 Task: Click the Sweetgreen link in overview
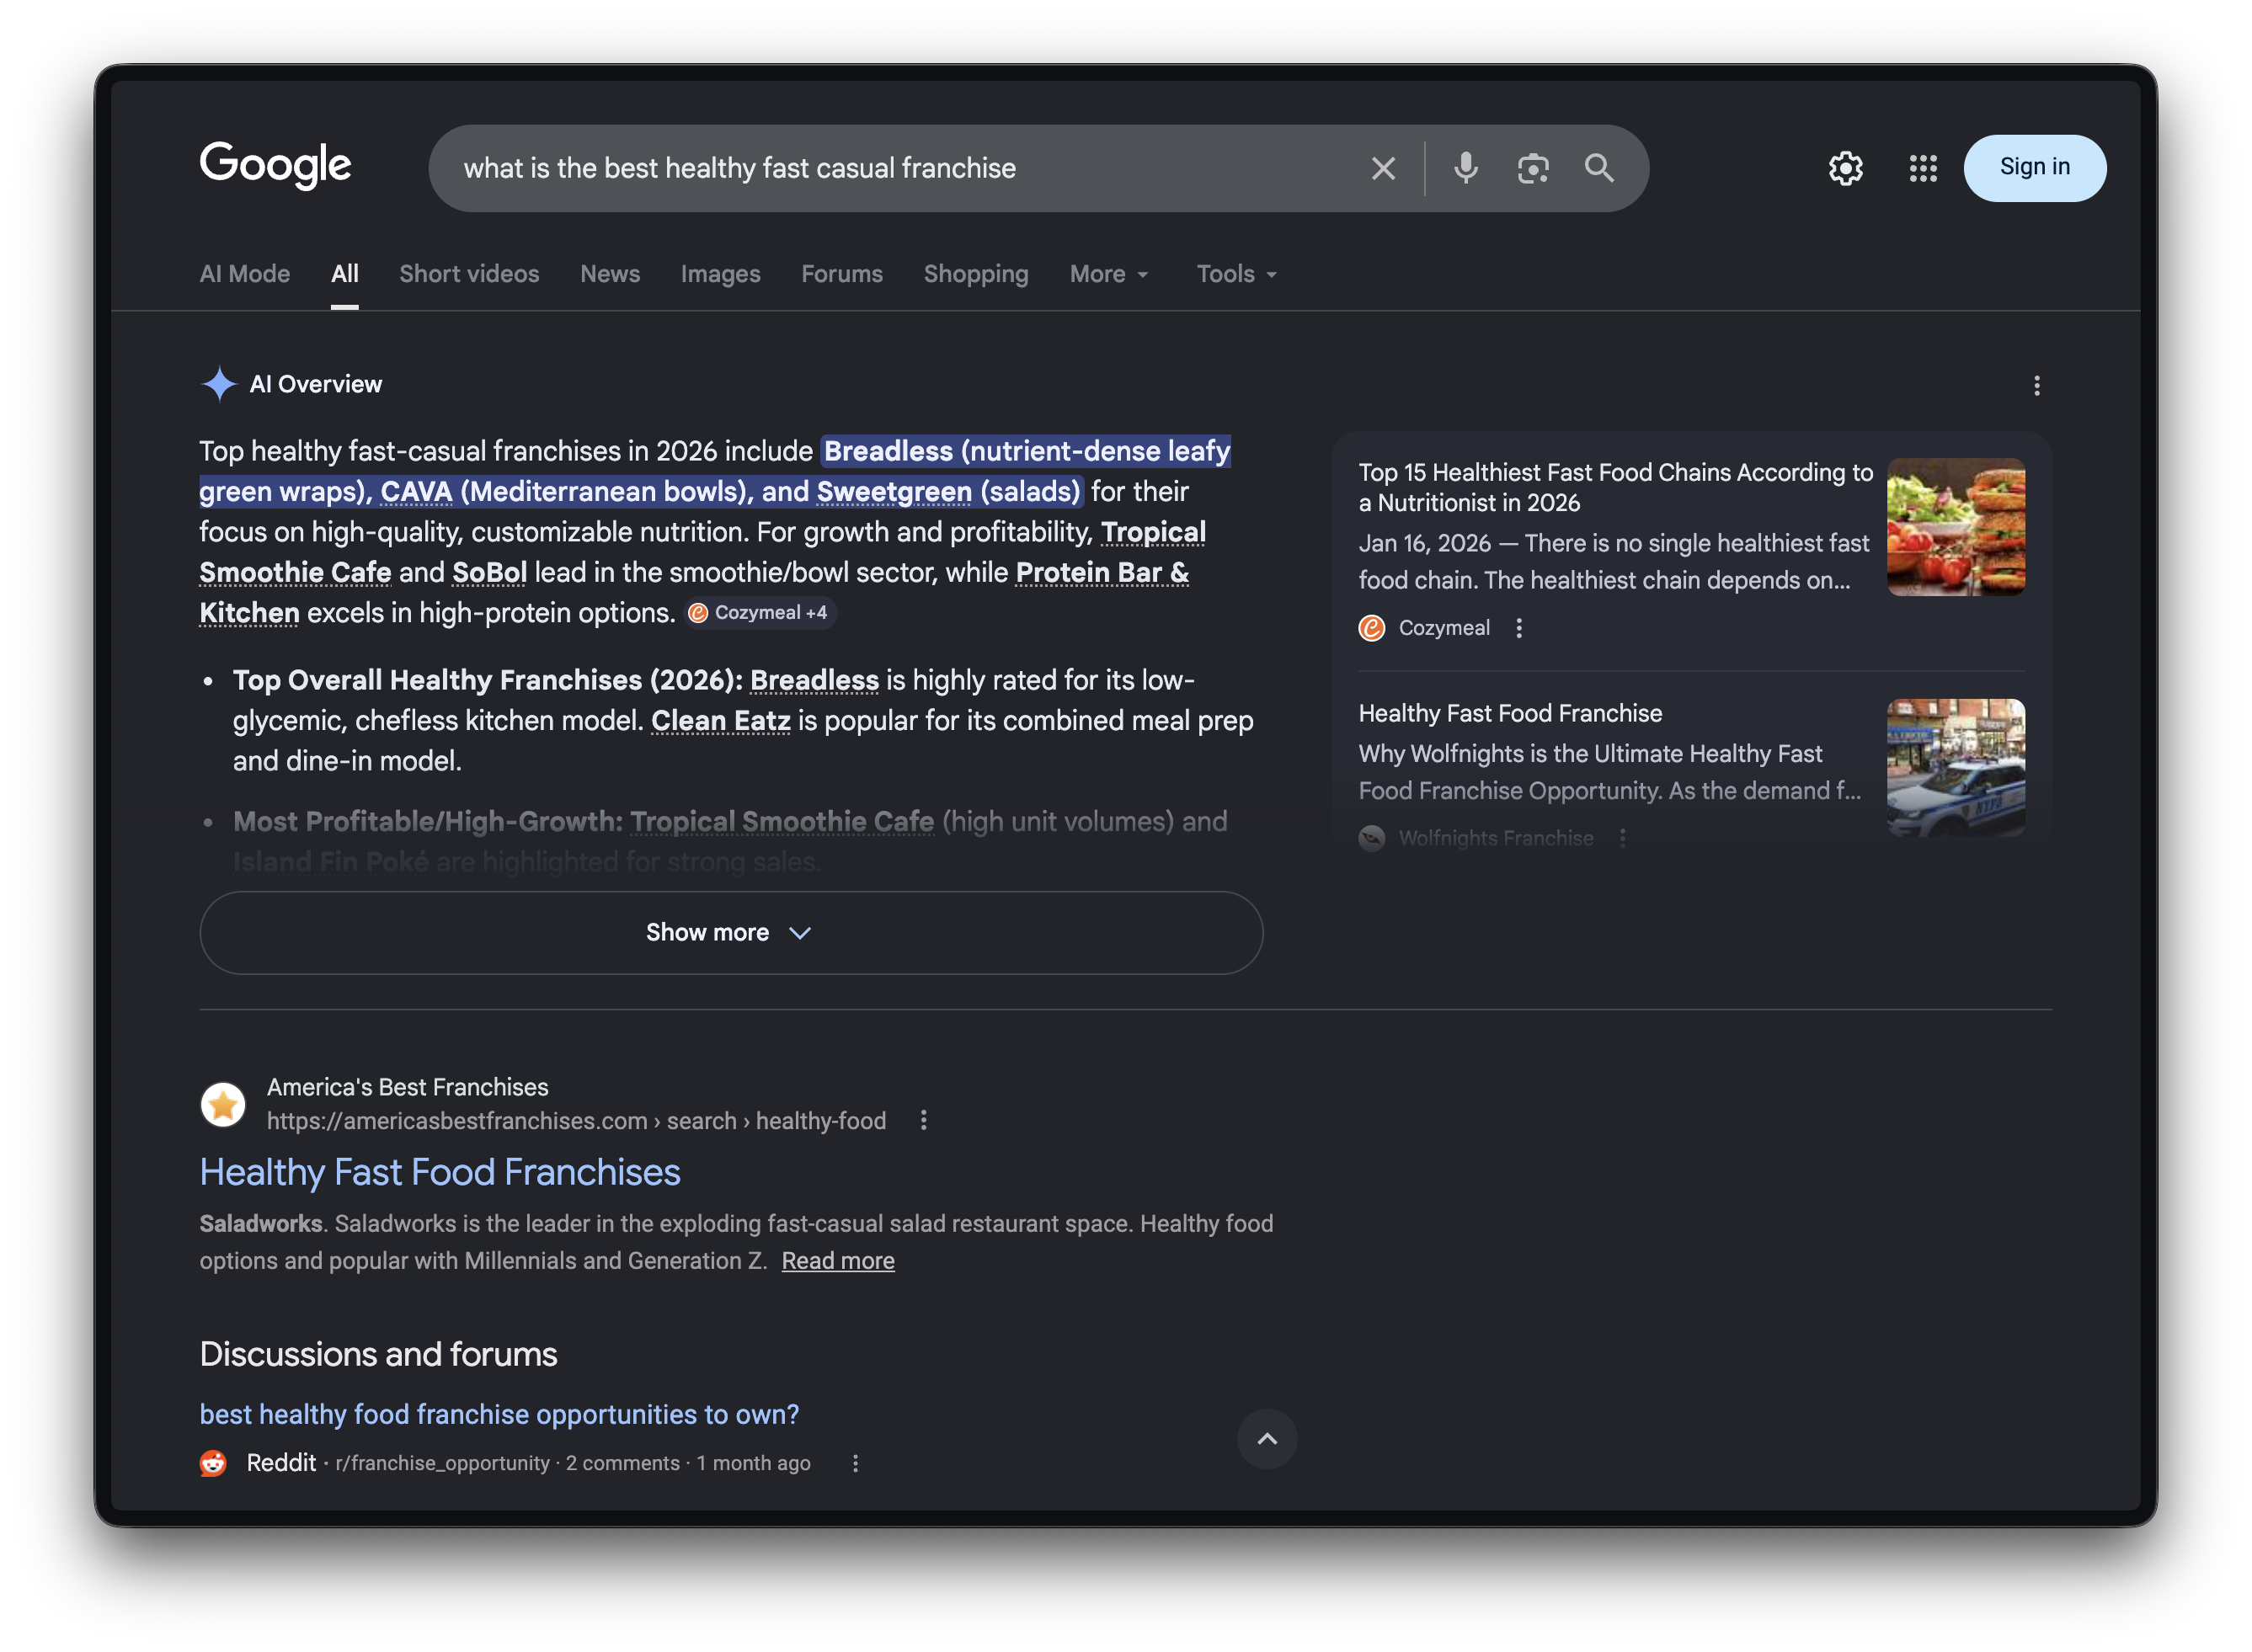[x=894, y=491]
